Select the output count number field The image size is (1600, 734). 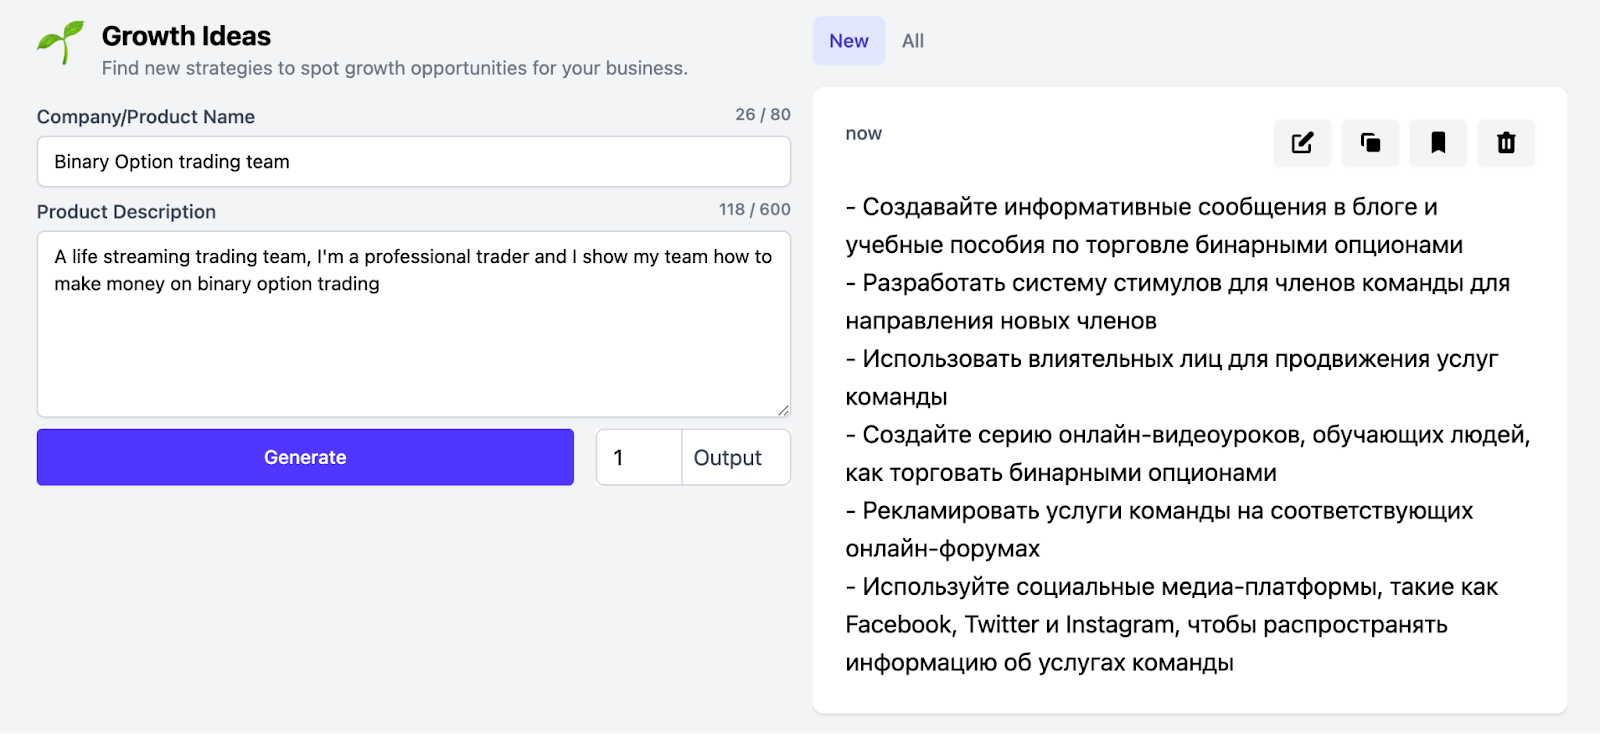[x=638, y=458]
